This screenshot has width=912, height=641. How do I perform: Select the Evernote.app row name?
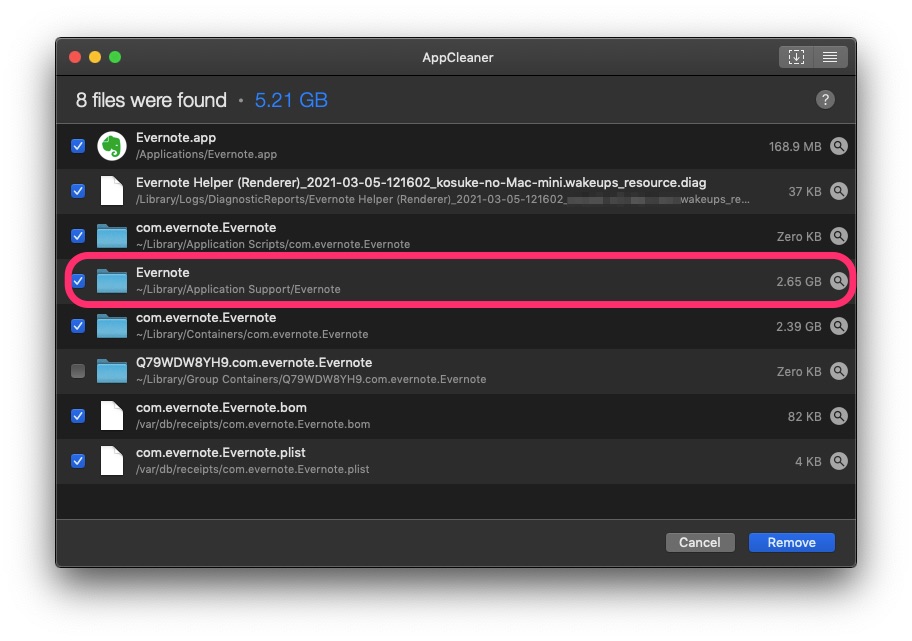[x=176, y=138]
